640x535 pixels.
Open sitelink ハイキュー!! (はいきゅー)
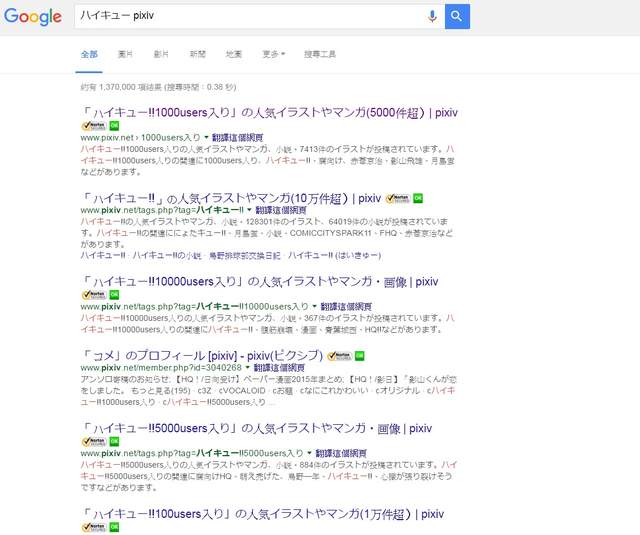334,255
